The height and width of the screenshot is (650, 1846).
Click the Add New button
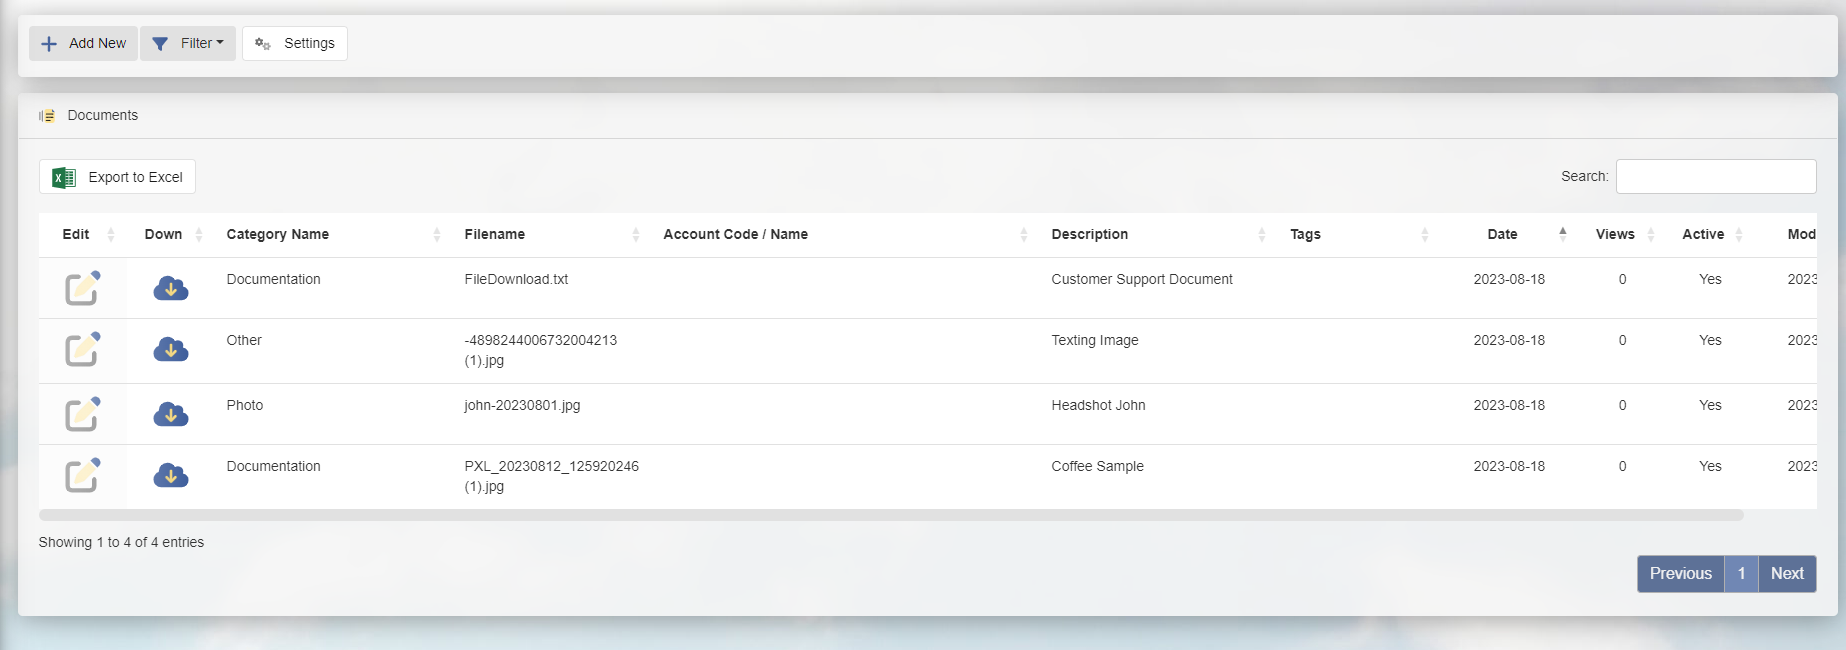click(x=83, y=44)
